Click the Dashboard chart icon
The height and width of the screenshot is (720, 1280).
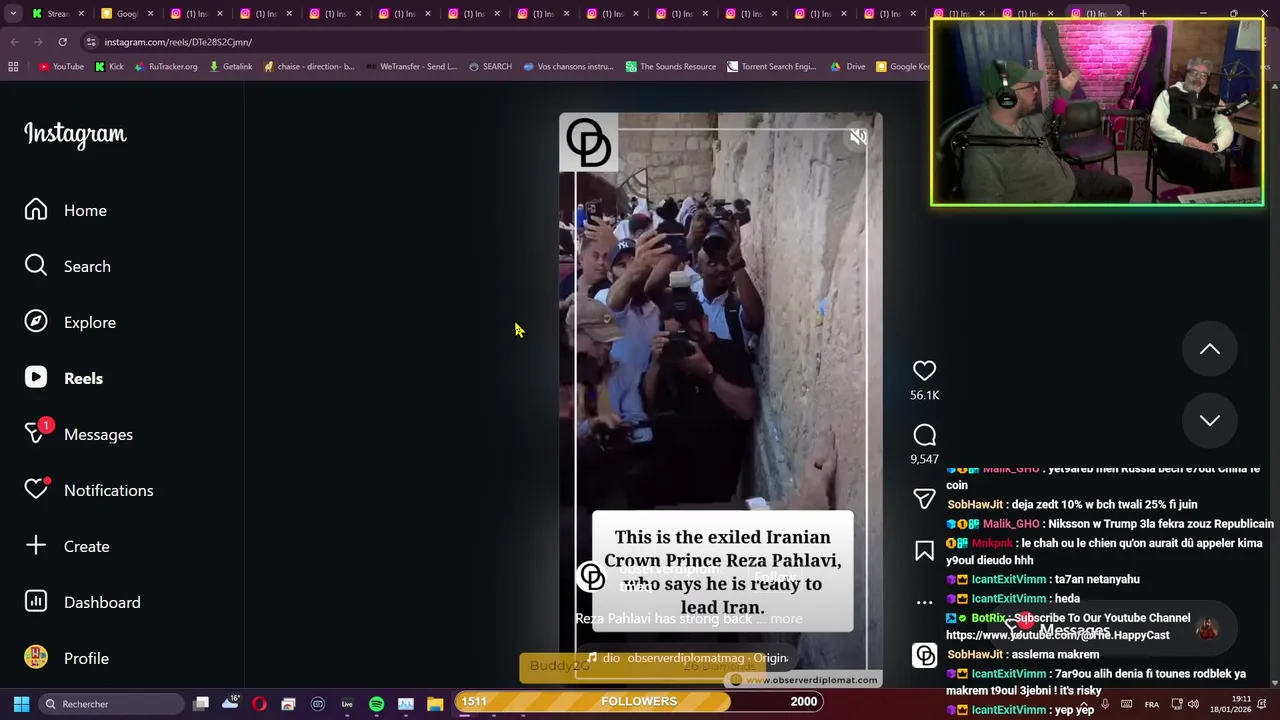click(36, 601)
